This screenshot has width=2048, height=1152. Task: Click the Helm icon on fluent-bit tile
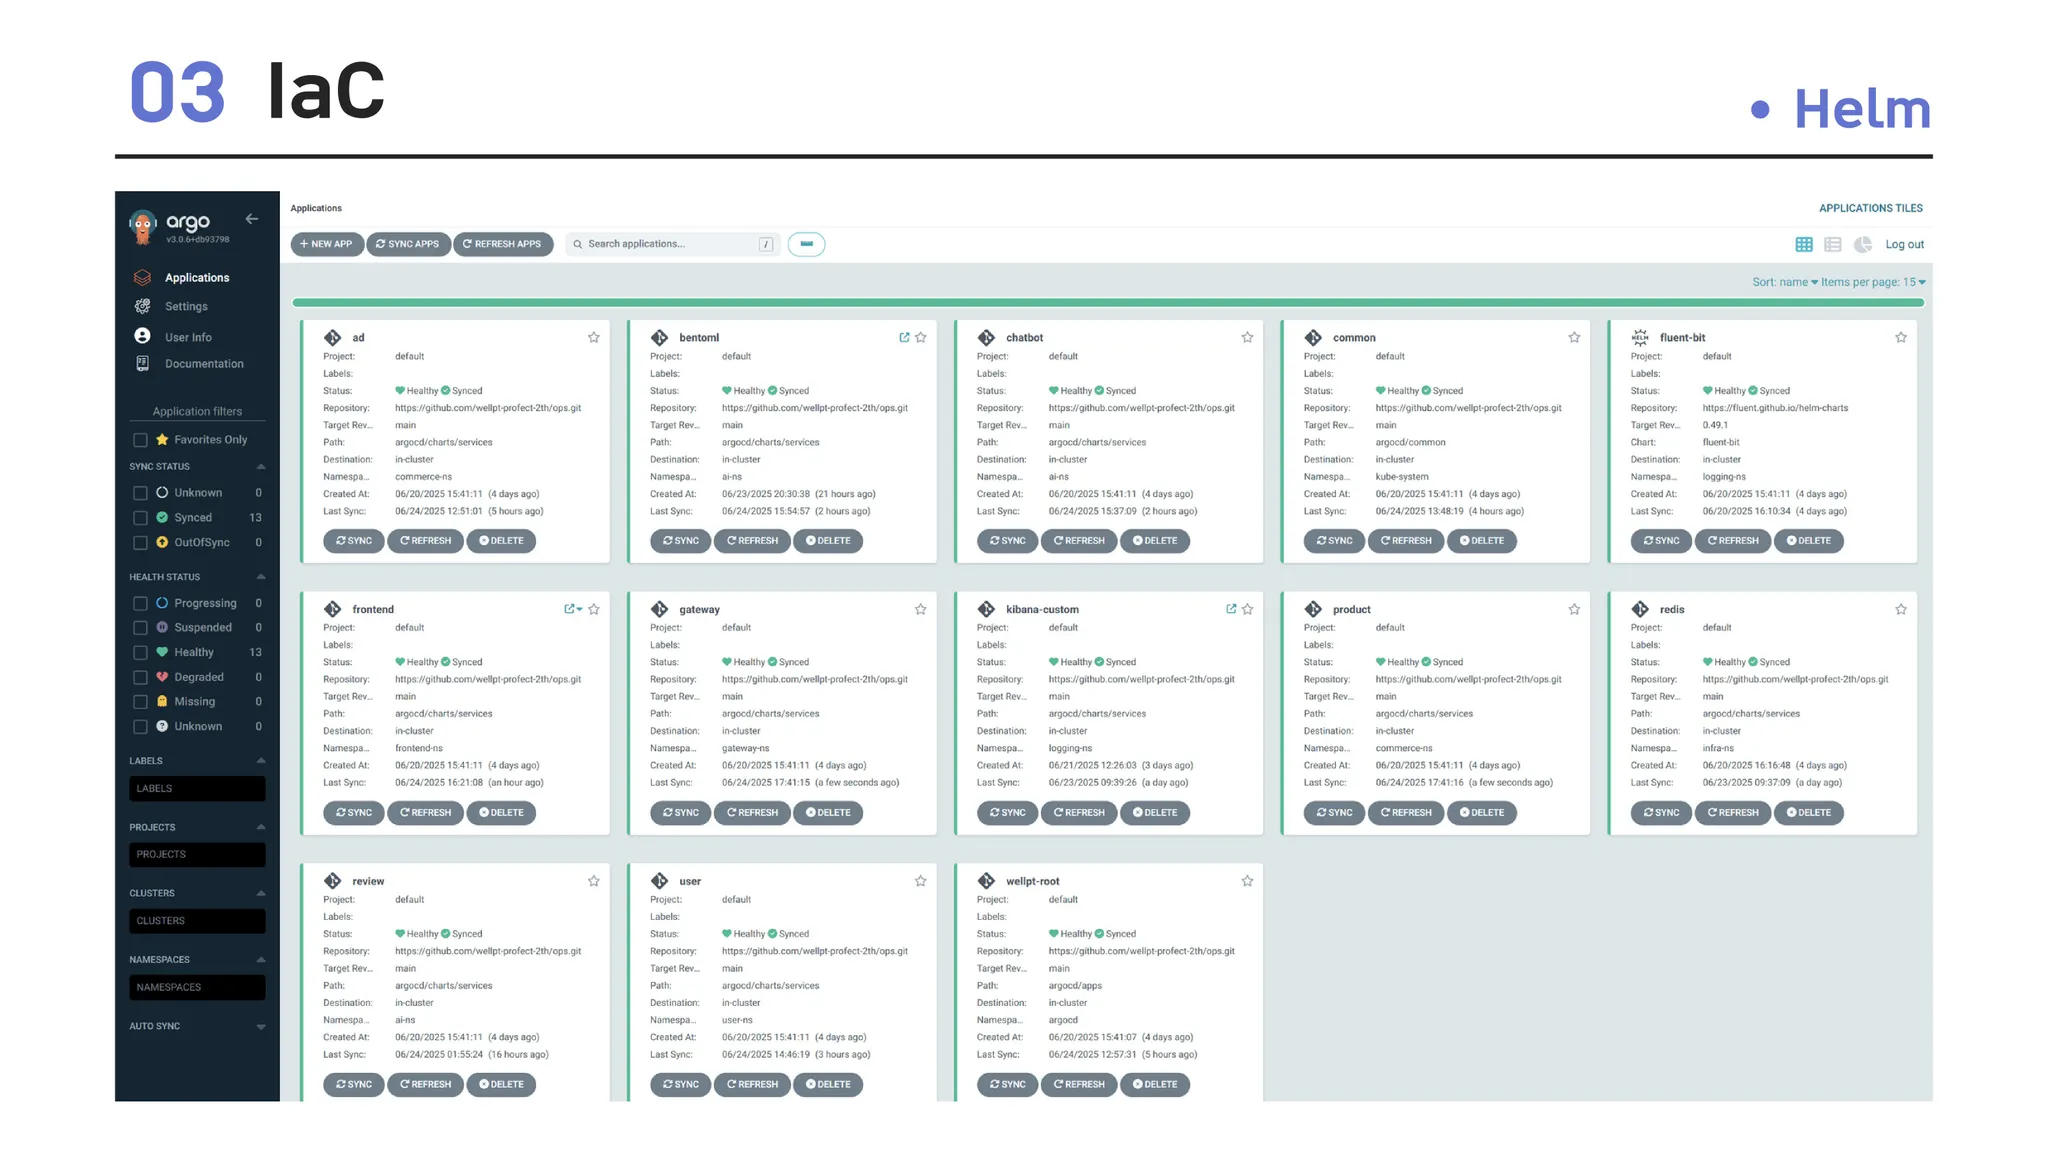1640,337
